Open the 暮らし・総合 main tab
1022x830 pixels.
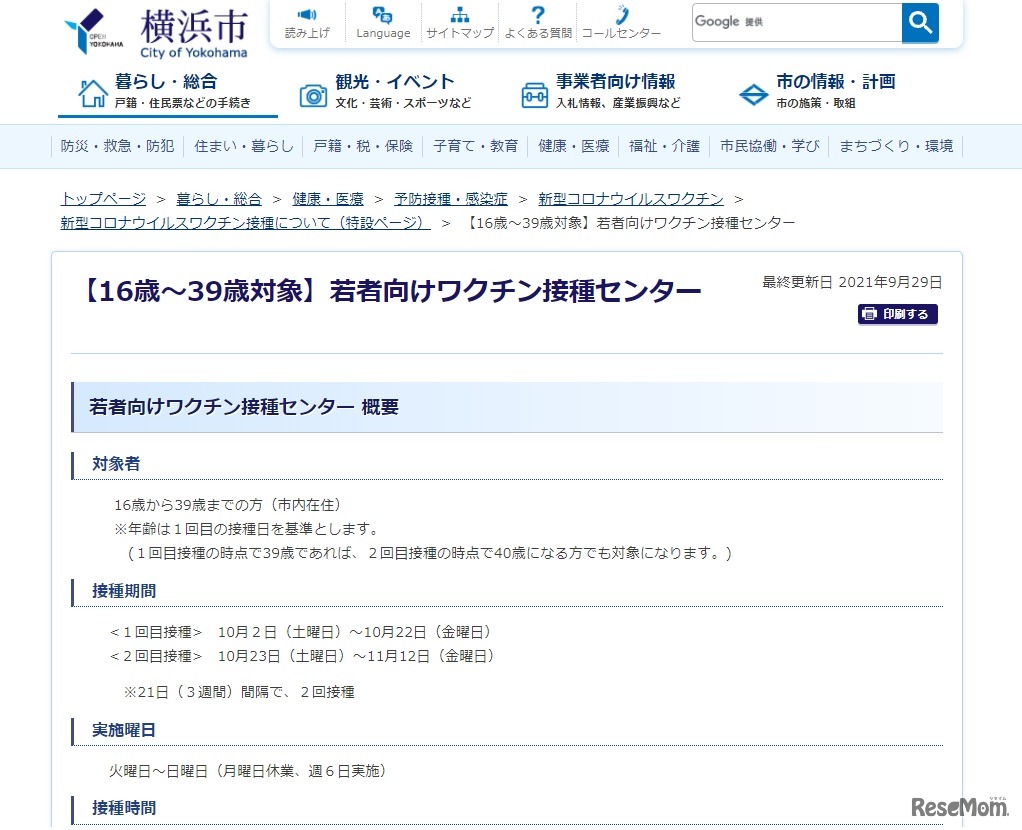(167, 92)
